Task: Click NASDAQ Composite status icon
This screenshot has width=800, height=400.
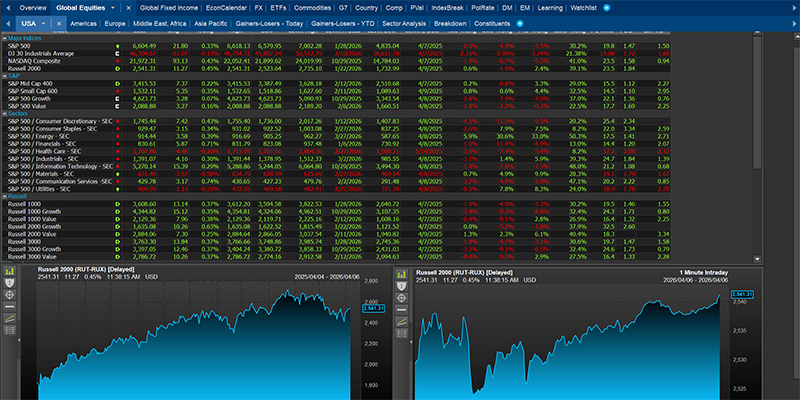Action: (x=118, y=61)
